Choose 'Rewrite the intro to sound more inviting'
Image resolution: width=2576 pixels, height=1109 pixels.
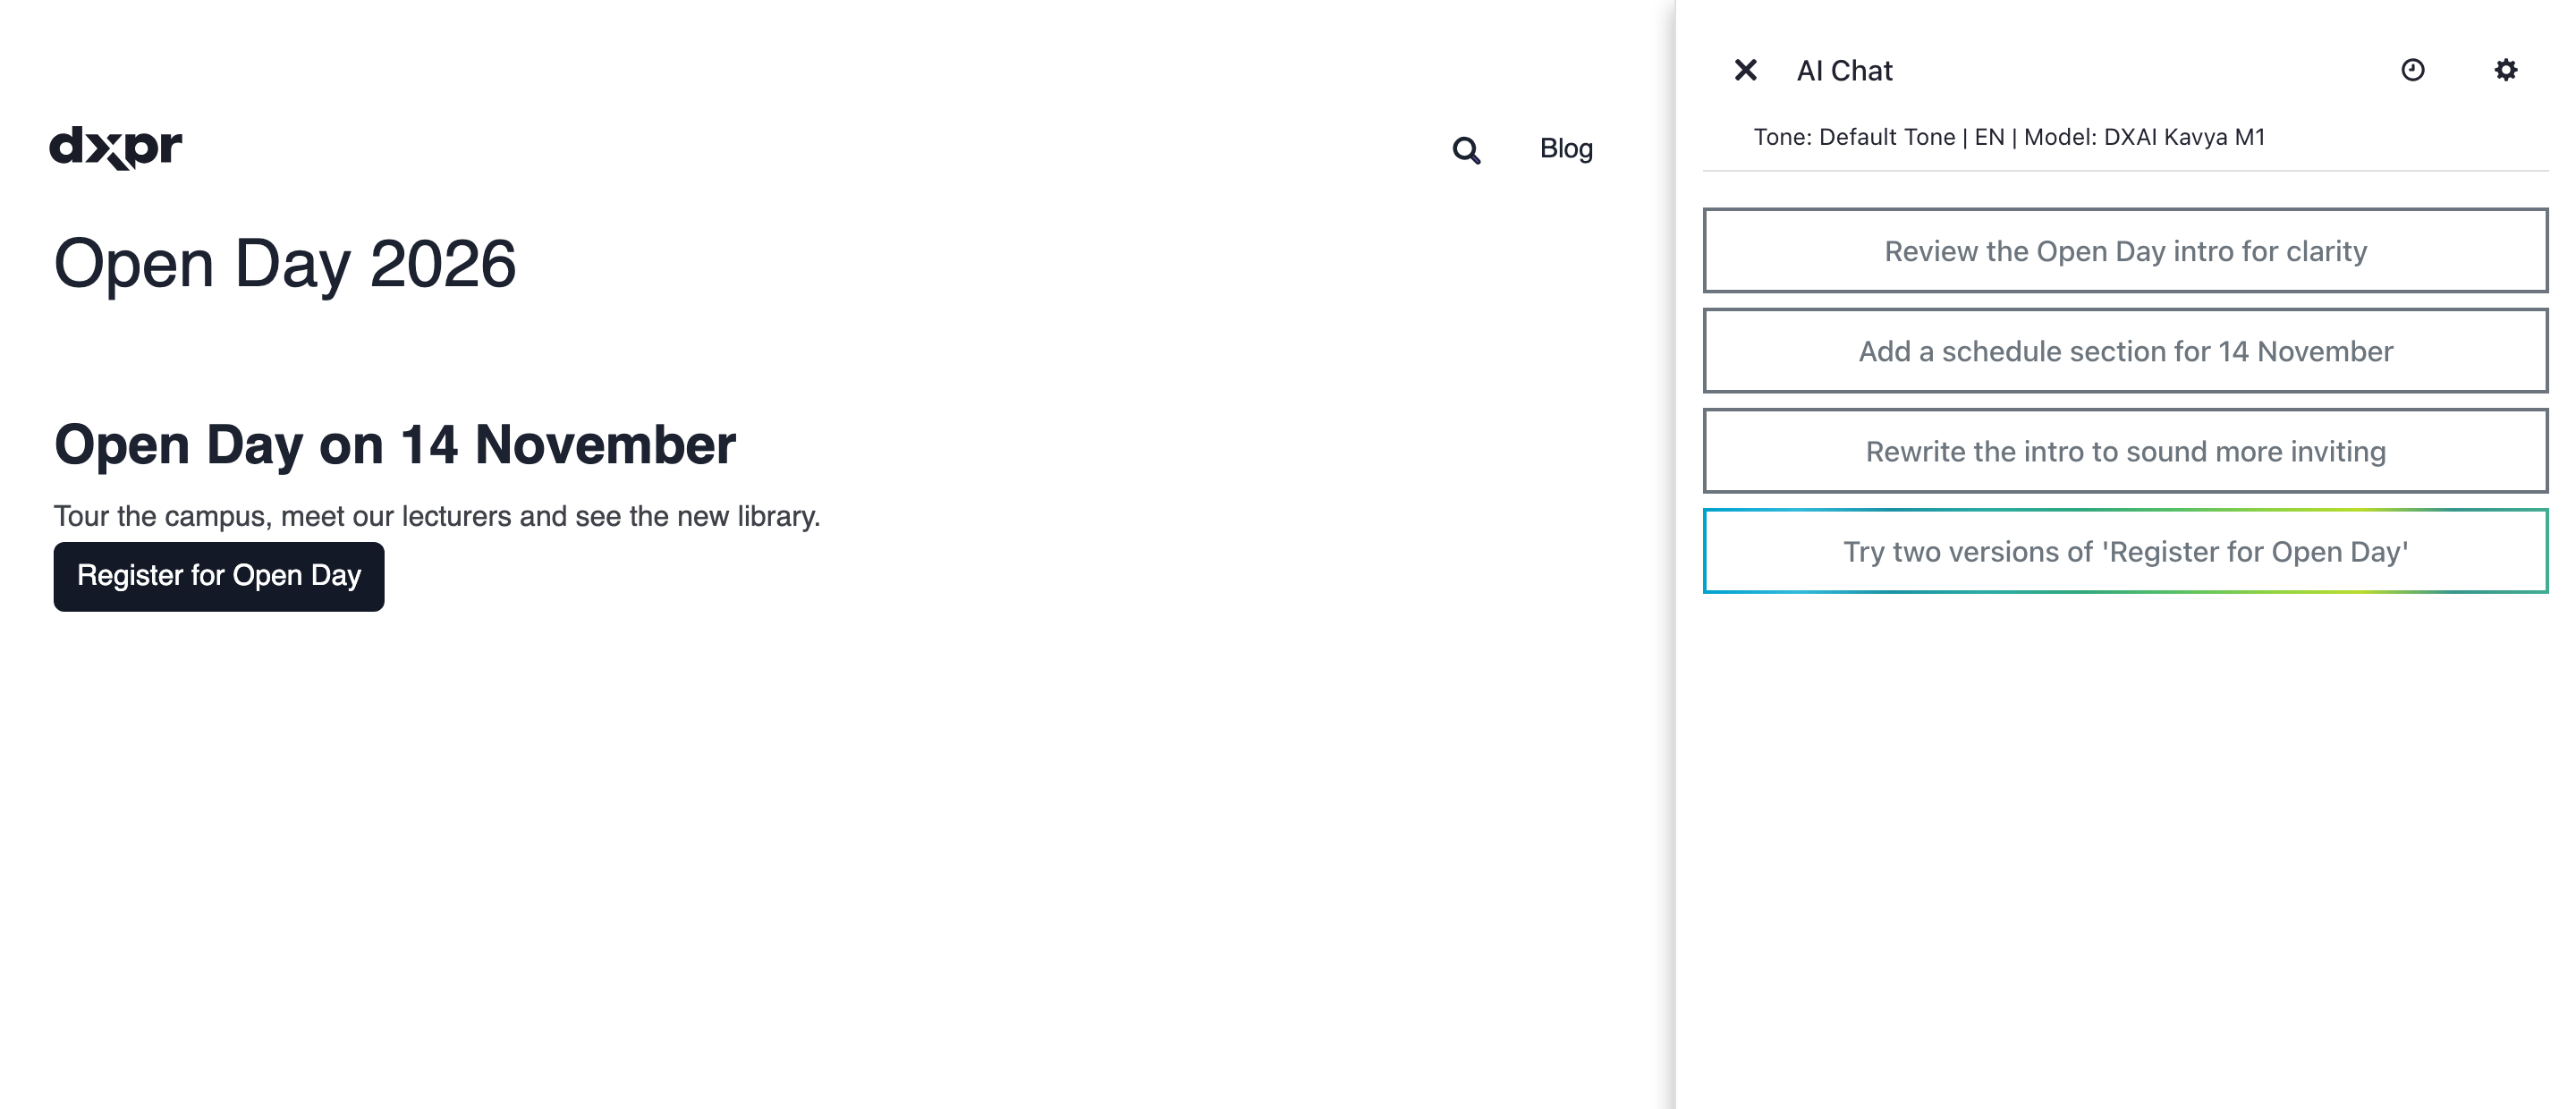pyautogui.click(x=2125, y=451)
